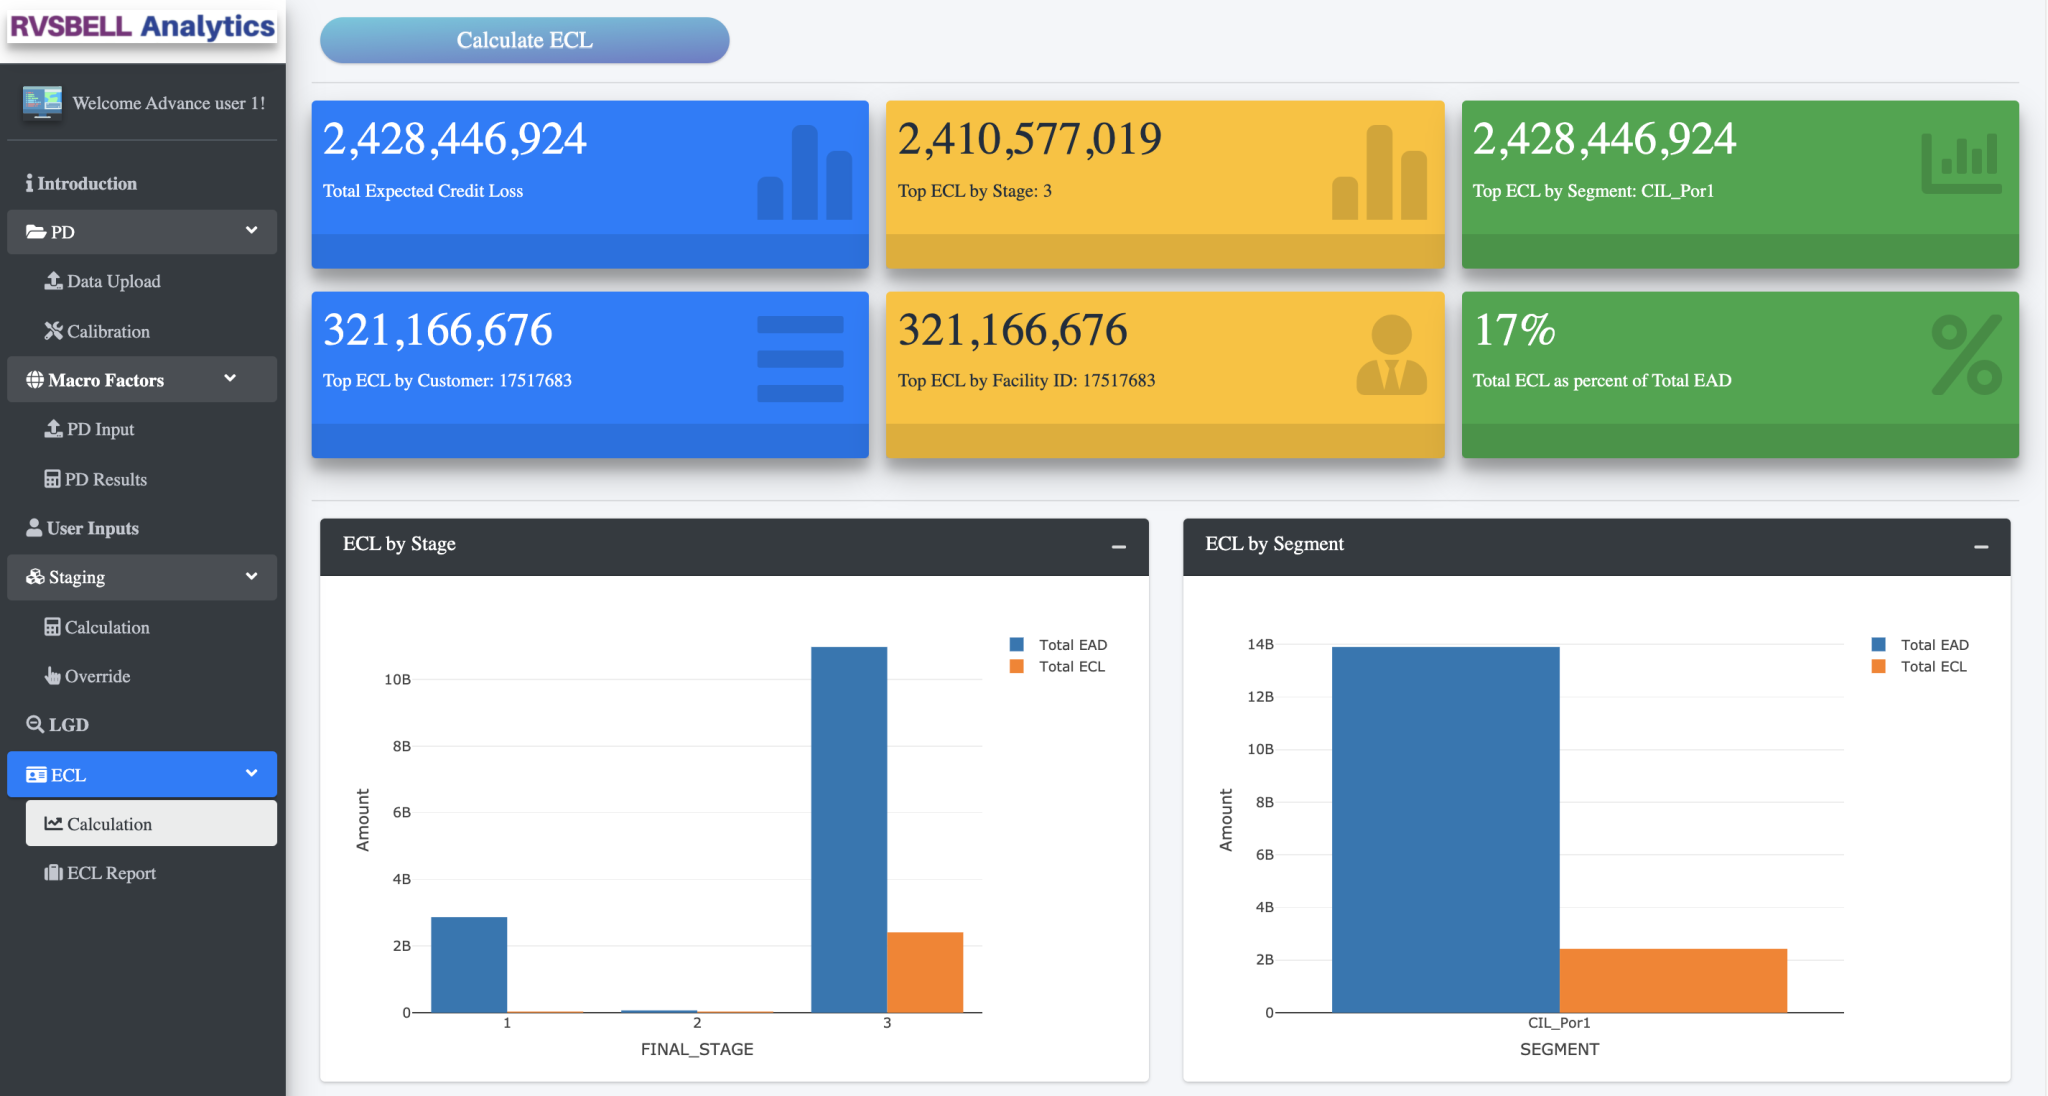Collapse the Staging section chevron

(x=251, y=577)
